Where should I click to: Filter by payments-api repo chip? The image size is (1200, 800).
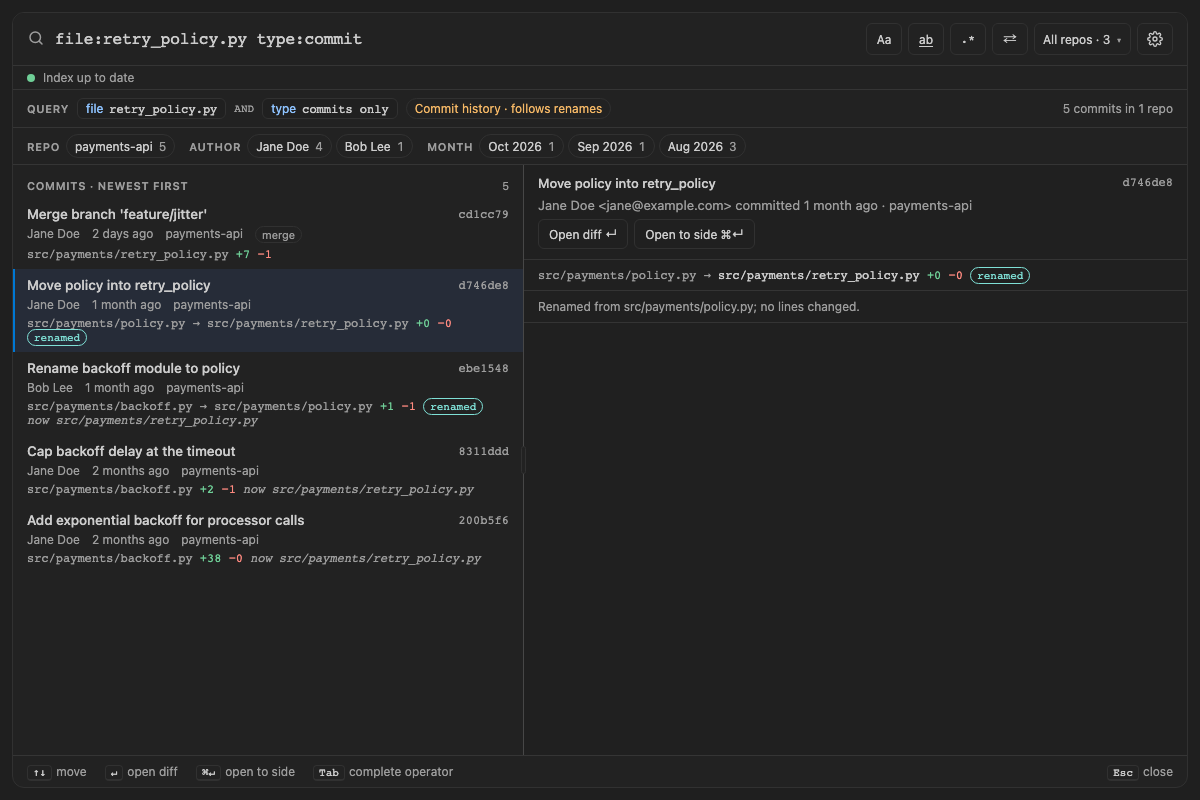121,147
